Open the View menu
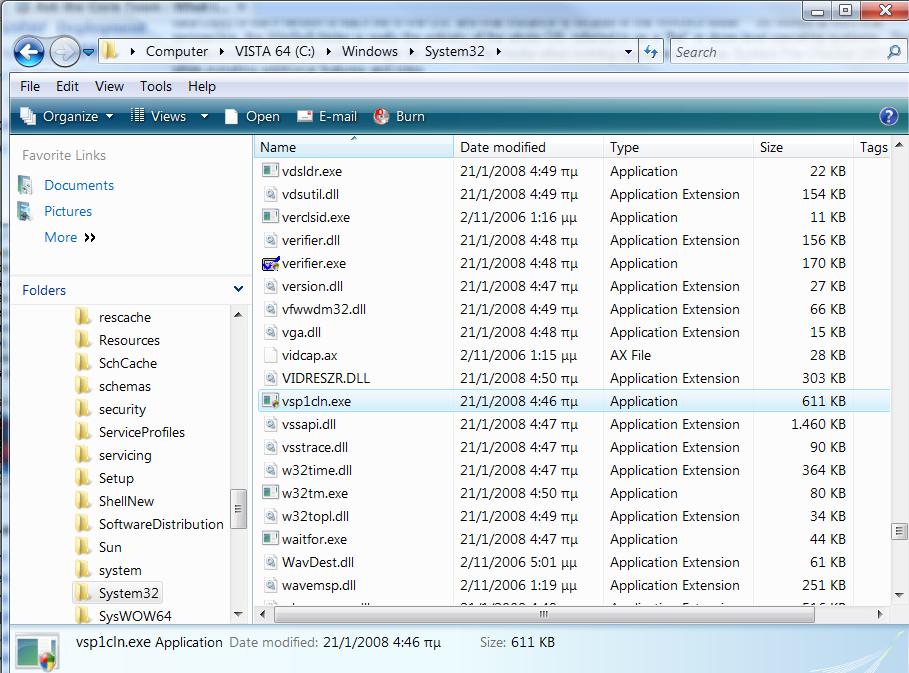 coord(109,86)
